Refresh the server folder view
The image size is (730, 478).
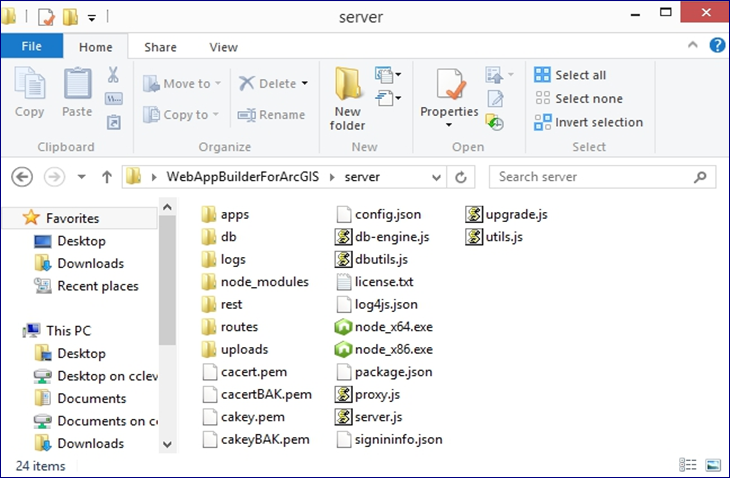[x=460, y=177]
